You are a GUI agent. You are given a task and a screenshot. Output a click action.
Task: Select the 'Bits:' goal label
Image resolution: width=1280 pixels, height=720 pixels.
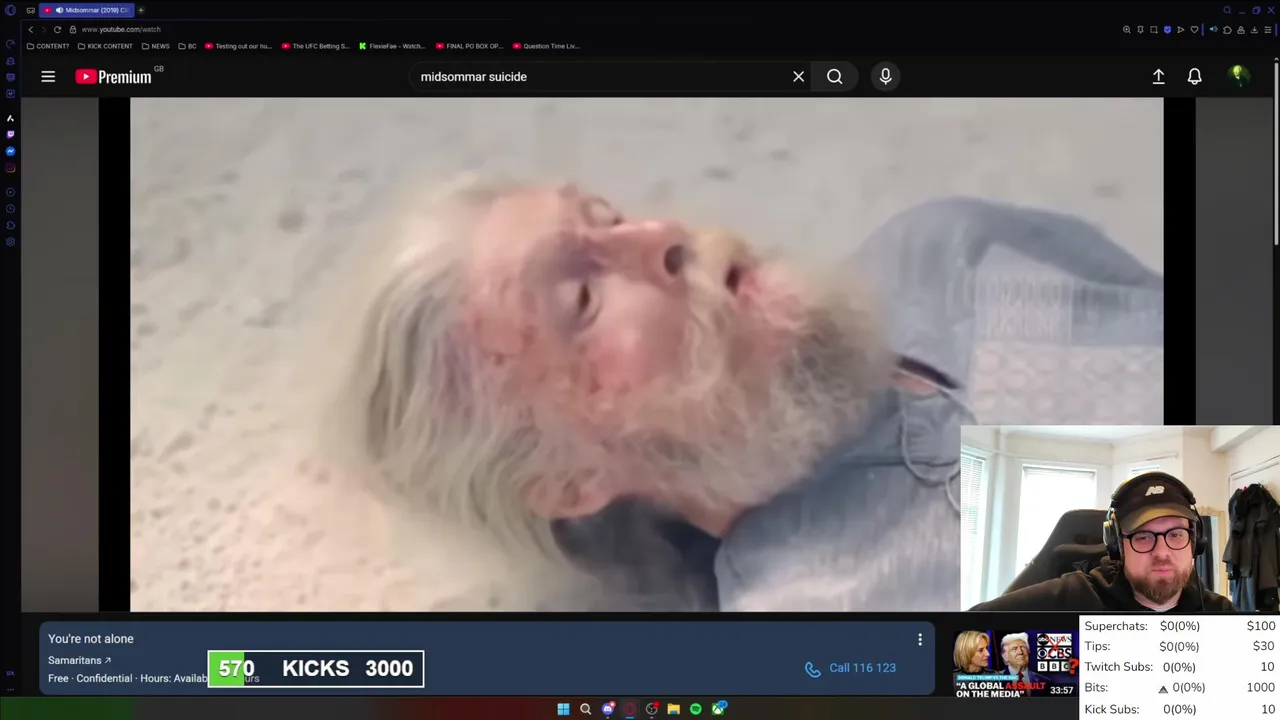1095,688
